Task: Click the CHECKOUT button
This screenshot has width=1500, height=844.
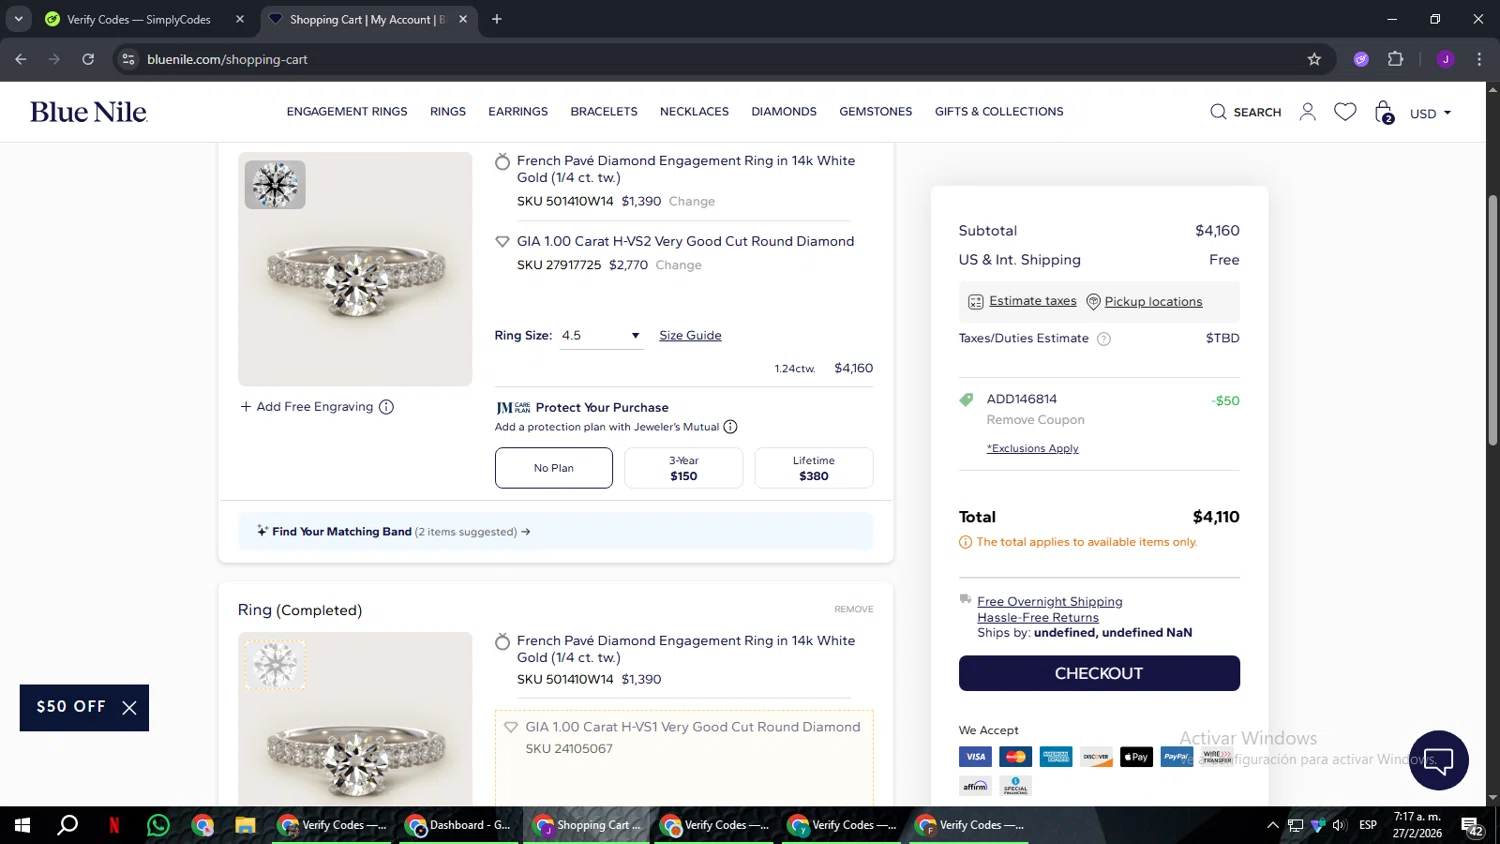Action: coord(1099,673)
